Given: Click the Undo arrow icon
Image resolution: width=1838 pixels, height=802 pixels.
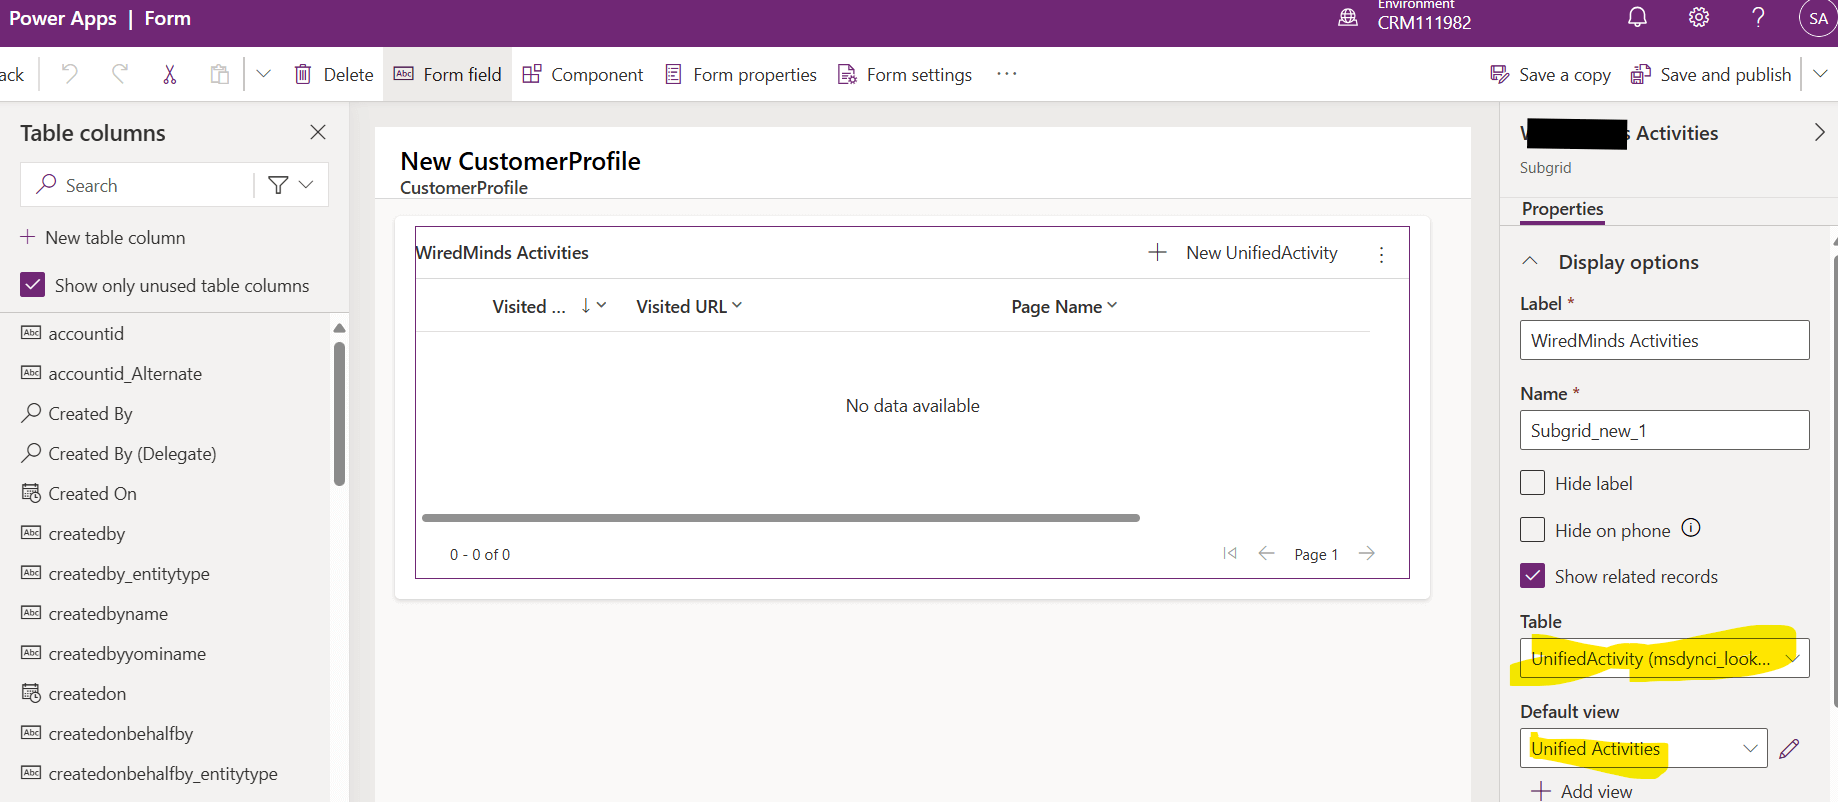Looking at the screenshot, I should [x=69, y=74].
